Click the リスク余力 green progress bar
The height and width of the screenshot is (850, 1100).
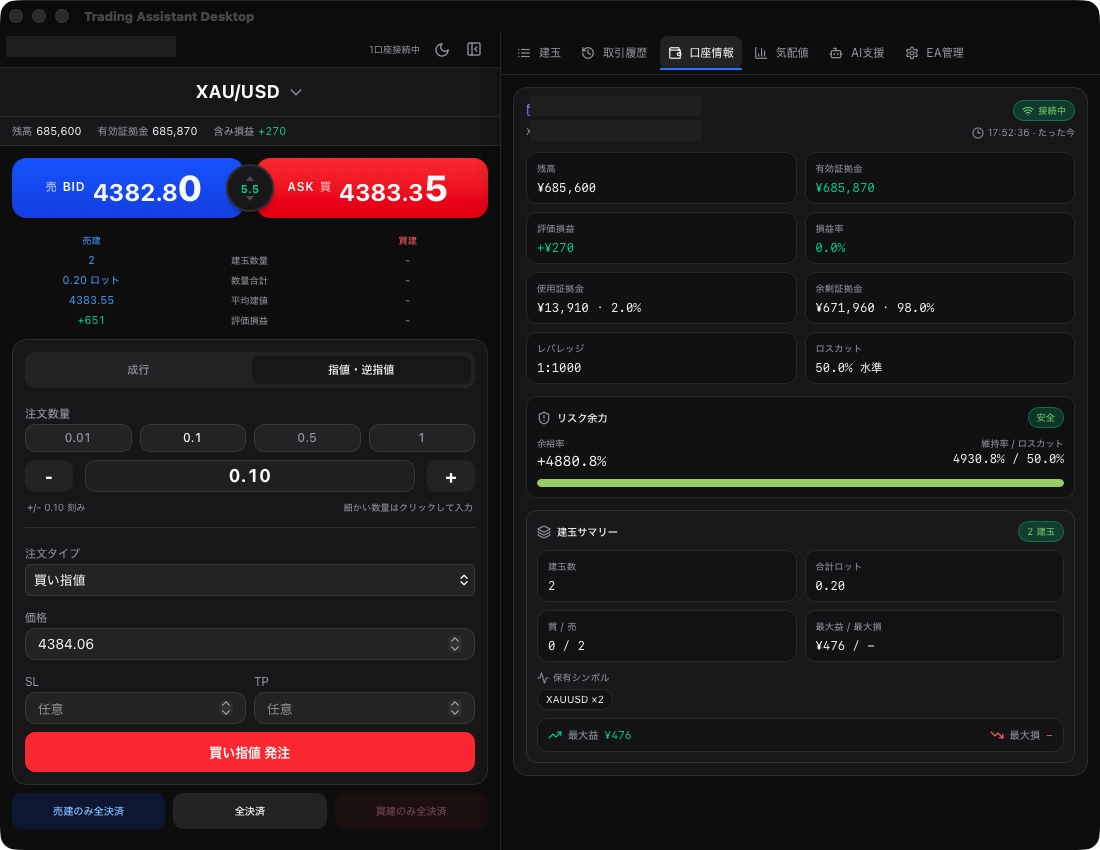pos(800,483)
